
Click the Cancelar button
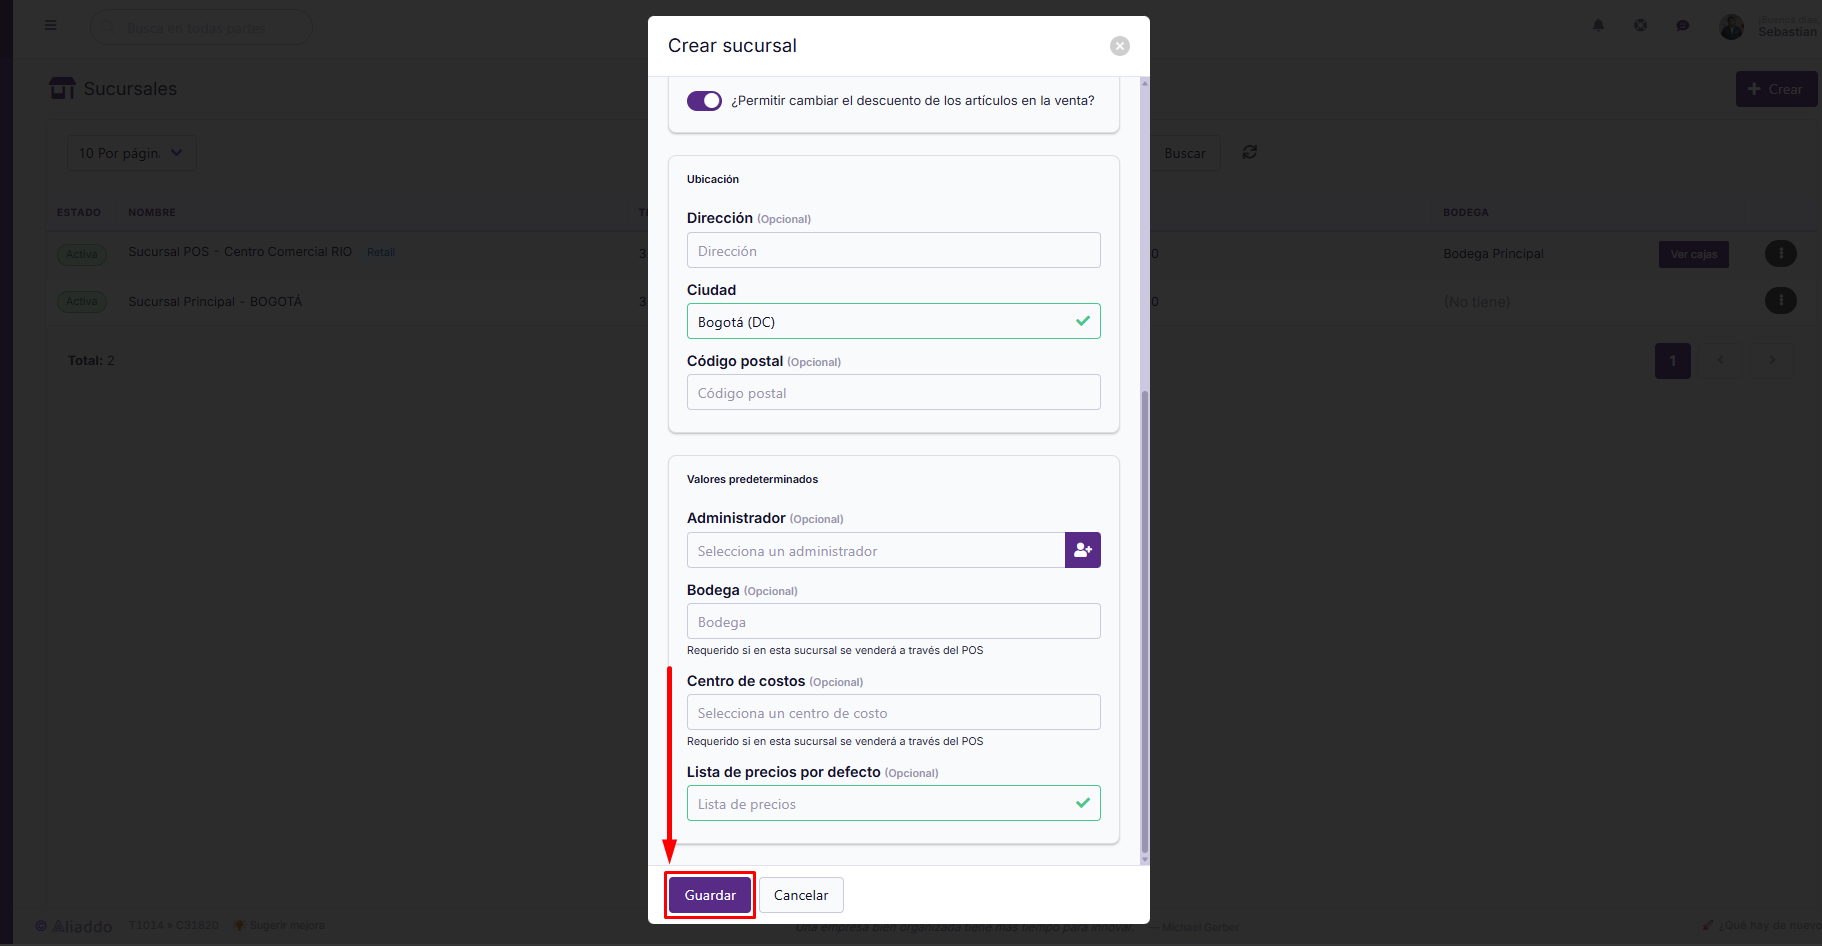pyautogui.click(x=801, y=895)
